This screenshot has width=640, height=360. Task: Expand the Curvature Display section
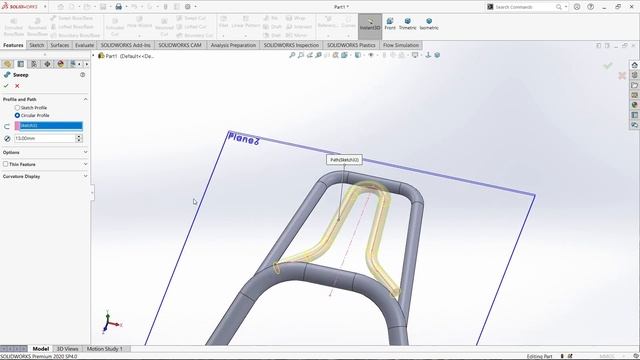point(85,176)
